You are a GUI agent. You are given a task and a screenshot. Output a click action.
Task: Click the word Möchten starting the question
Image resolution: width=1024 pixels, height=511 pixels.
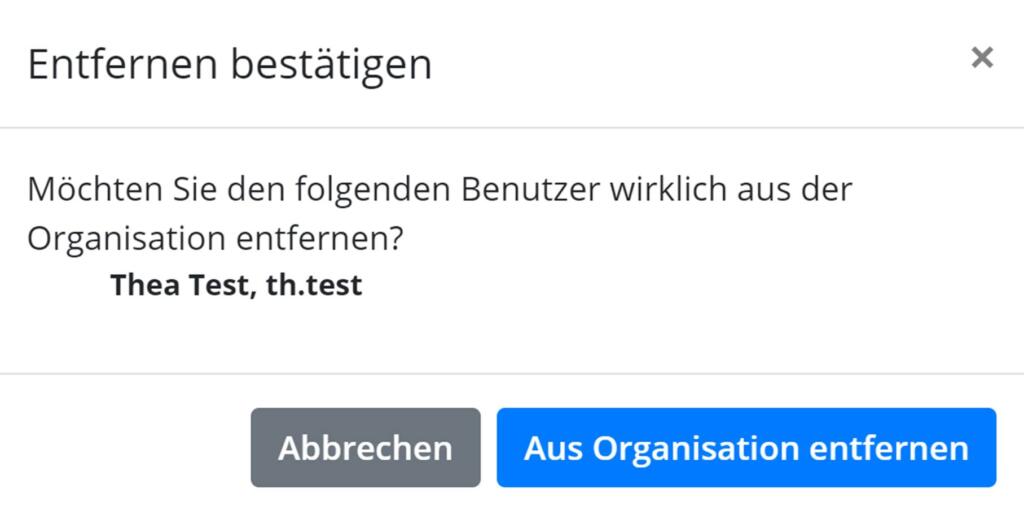[95, 190]
